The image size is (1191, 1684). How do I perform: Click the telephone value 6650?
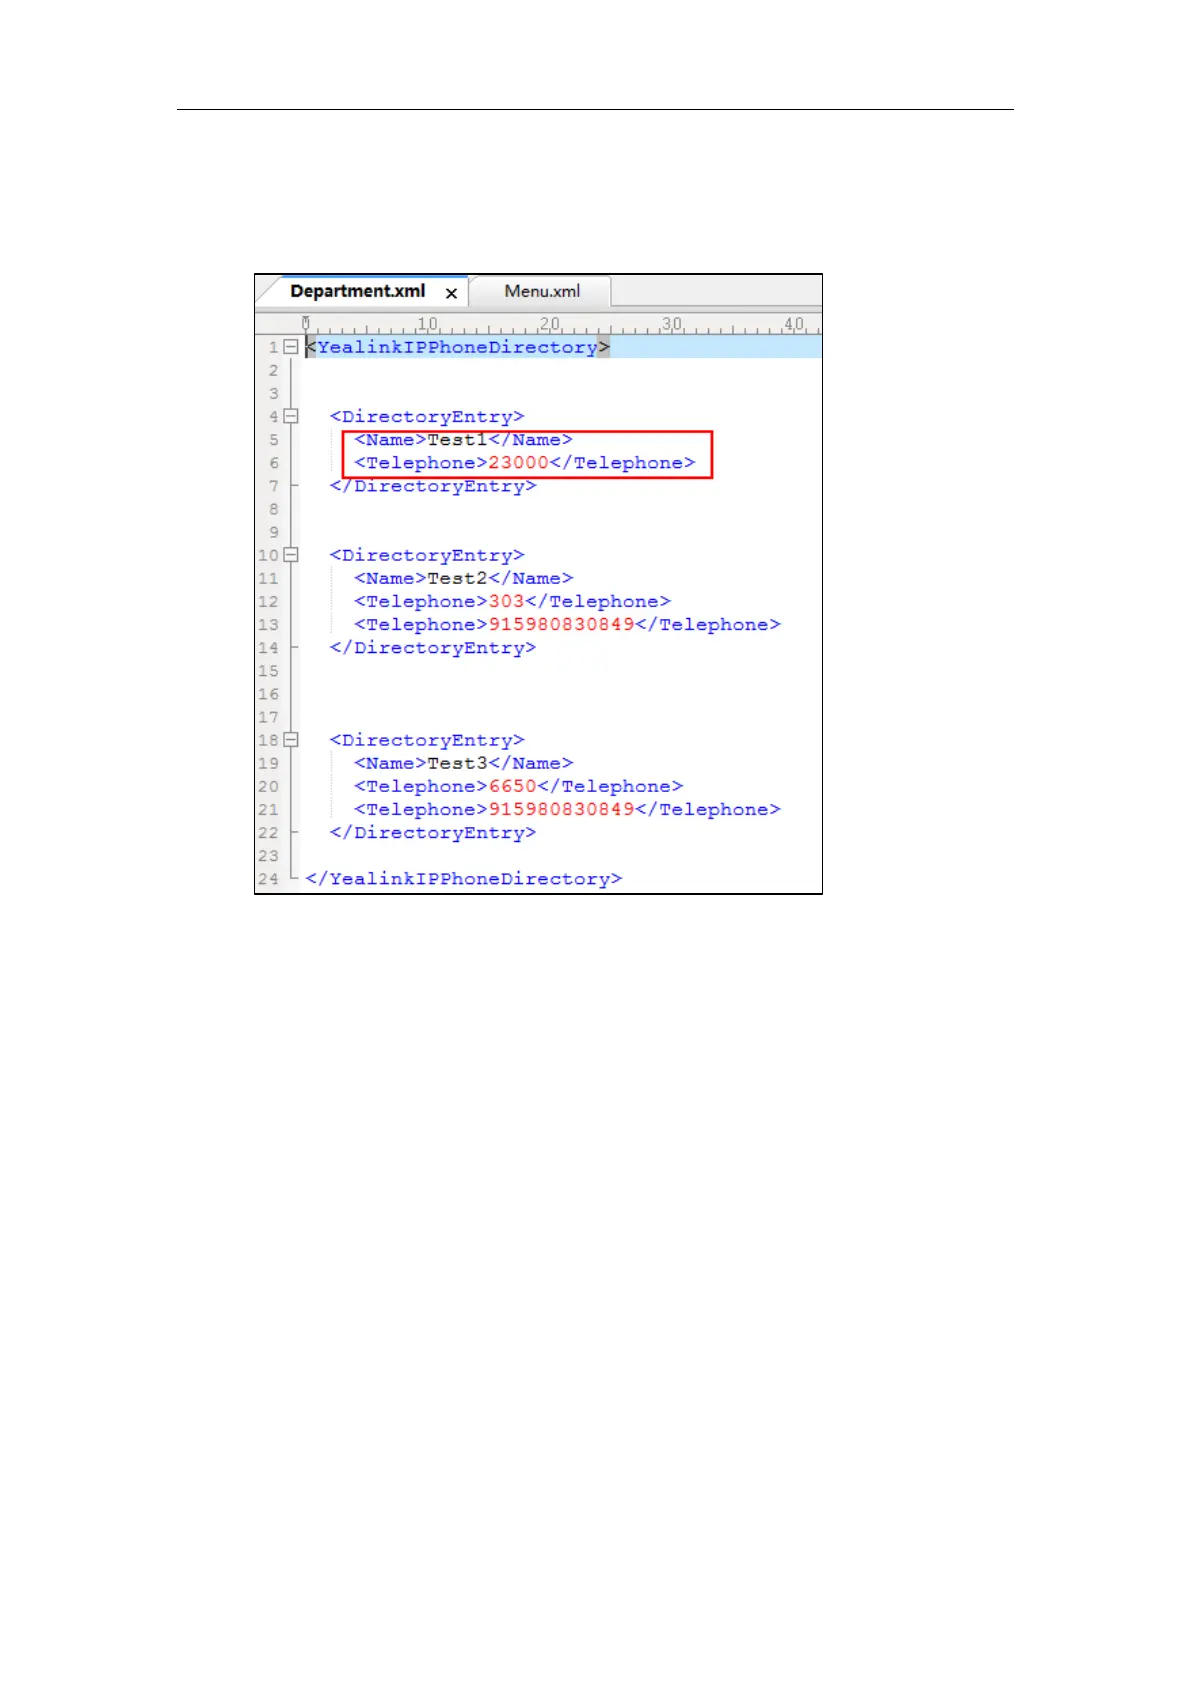[512, 786]
